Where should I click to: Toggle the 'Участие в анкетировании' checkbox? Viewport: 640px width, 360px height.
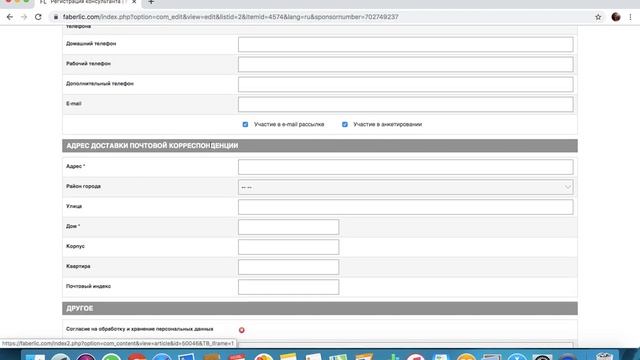345,124
